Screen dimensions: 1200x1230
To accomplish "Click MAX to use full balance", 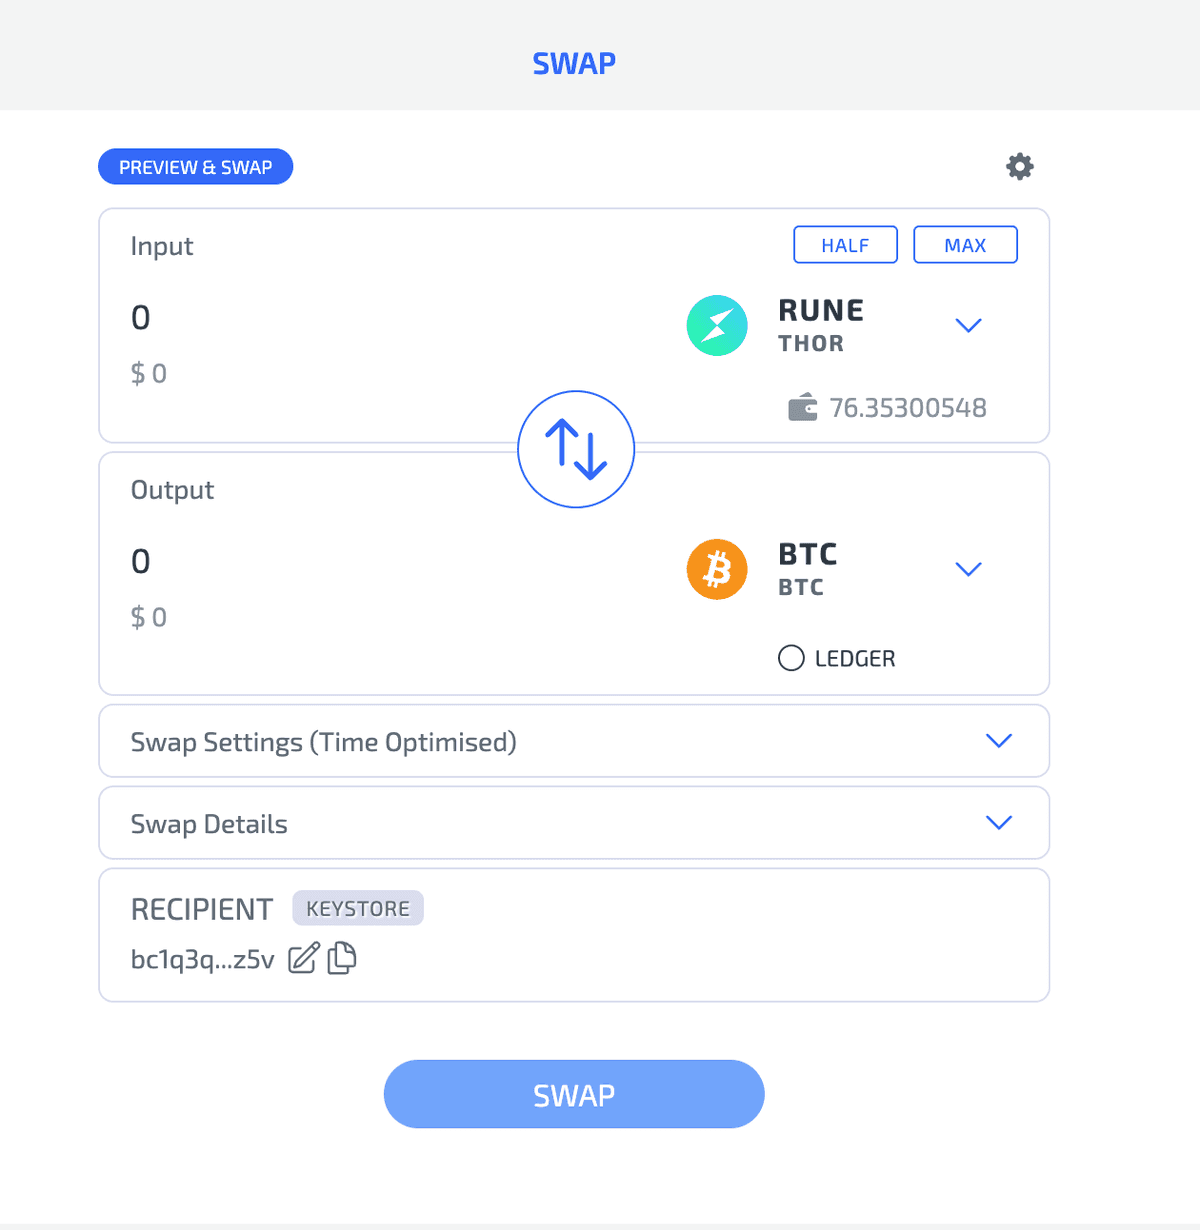I will tap(964, 244).
